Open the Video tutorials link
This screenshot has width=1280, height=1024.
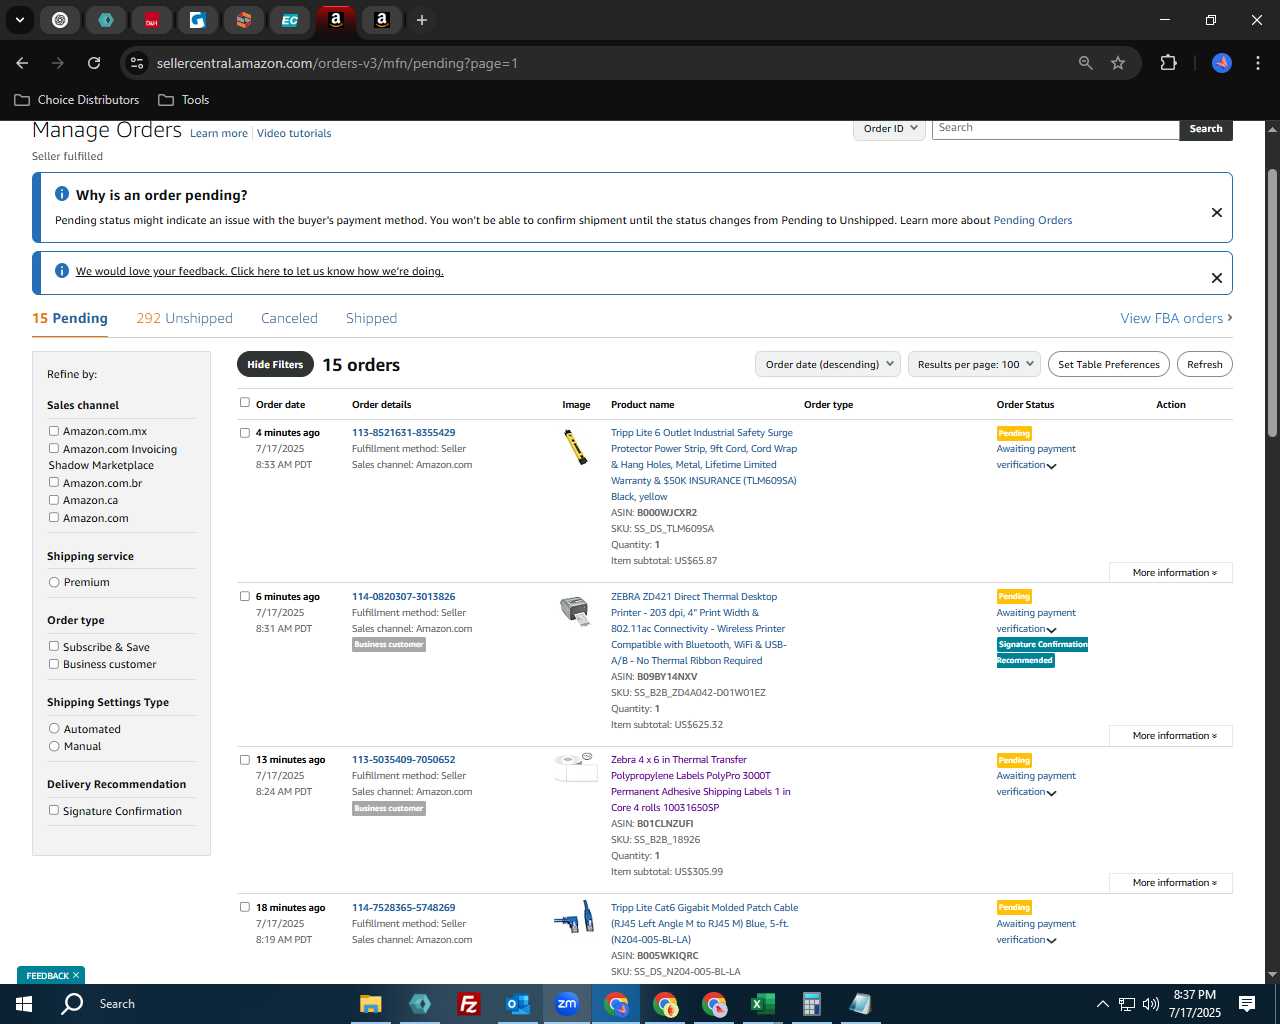[294, 133]
